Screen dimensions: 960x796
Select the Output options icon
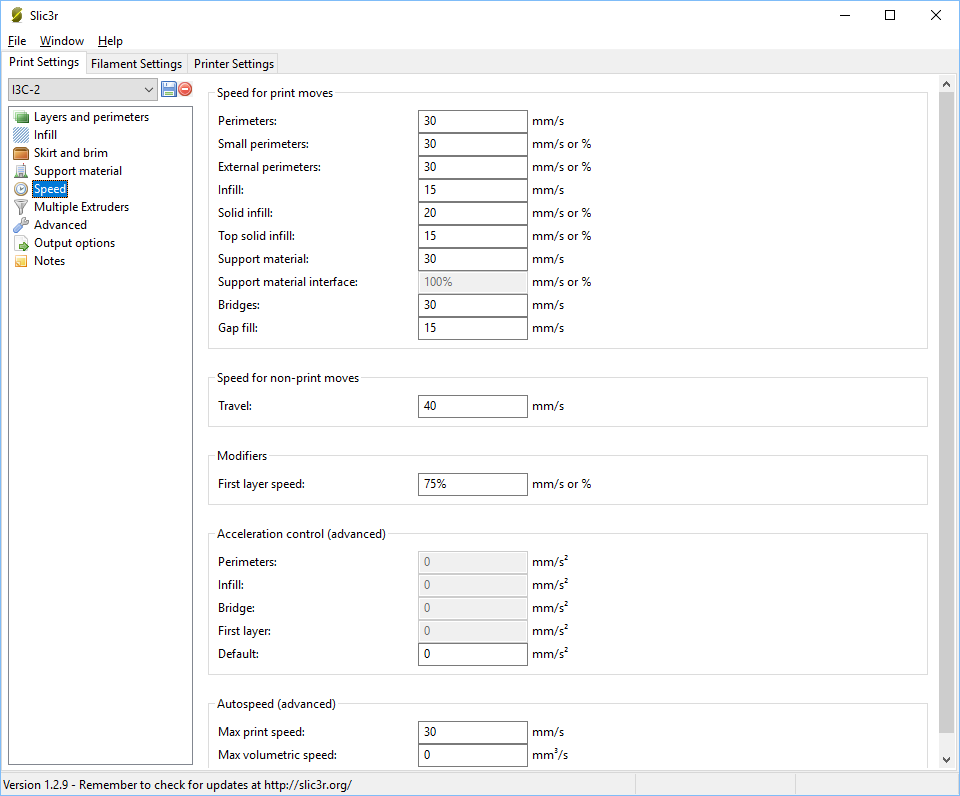(21, 243)
